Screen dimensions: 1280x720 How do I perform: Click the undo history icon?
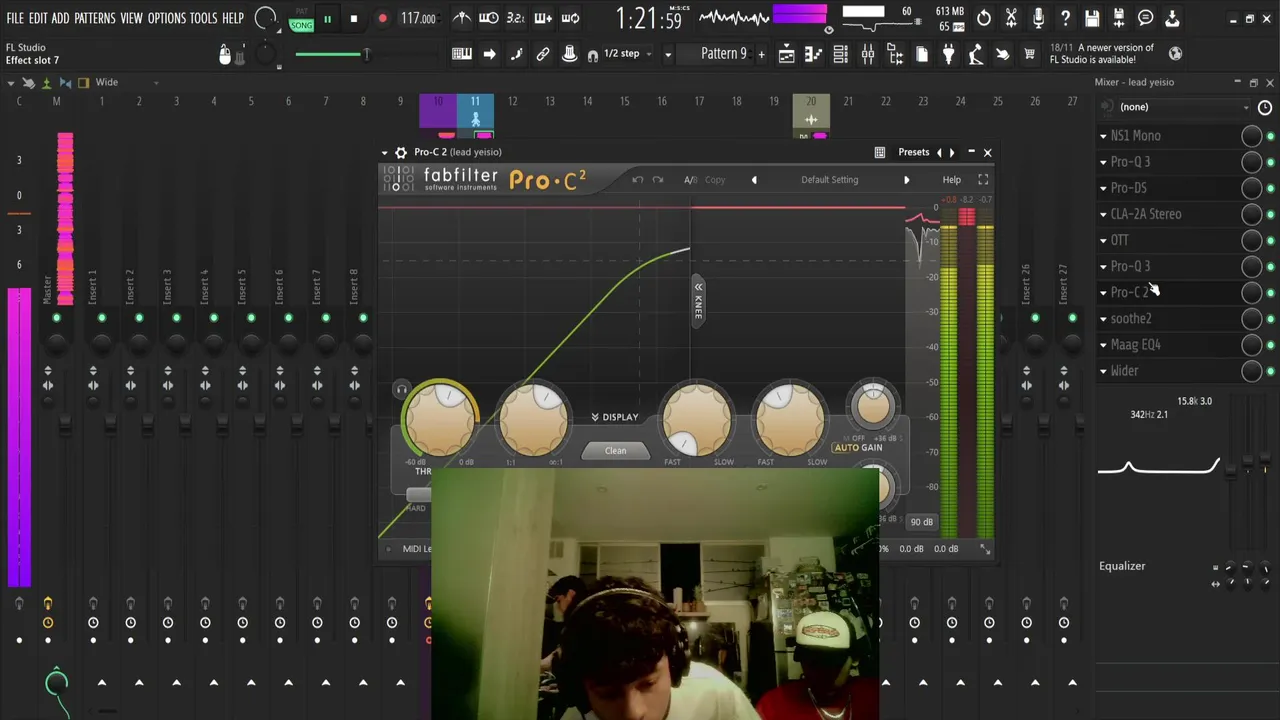coord(984,19)
